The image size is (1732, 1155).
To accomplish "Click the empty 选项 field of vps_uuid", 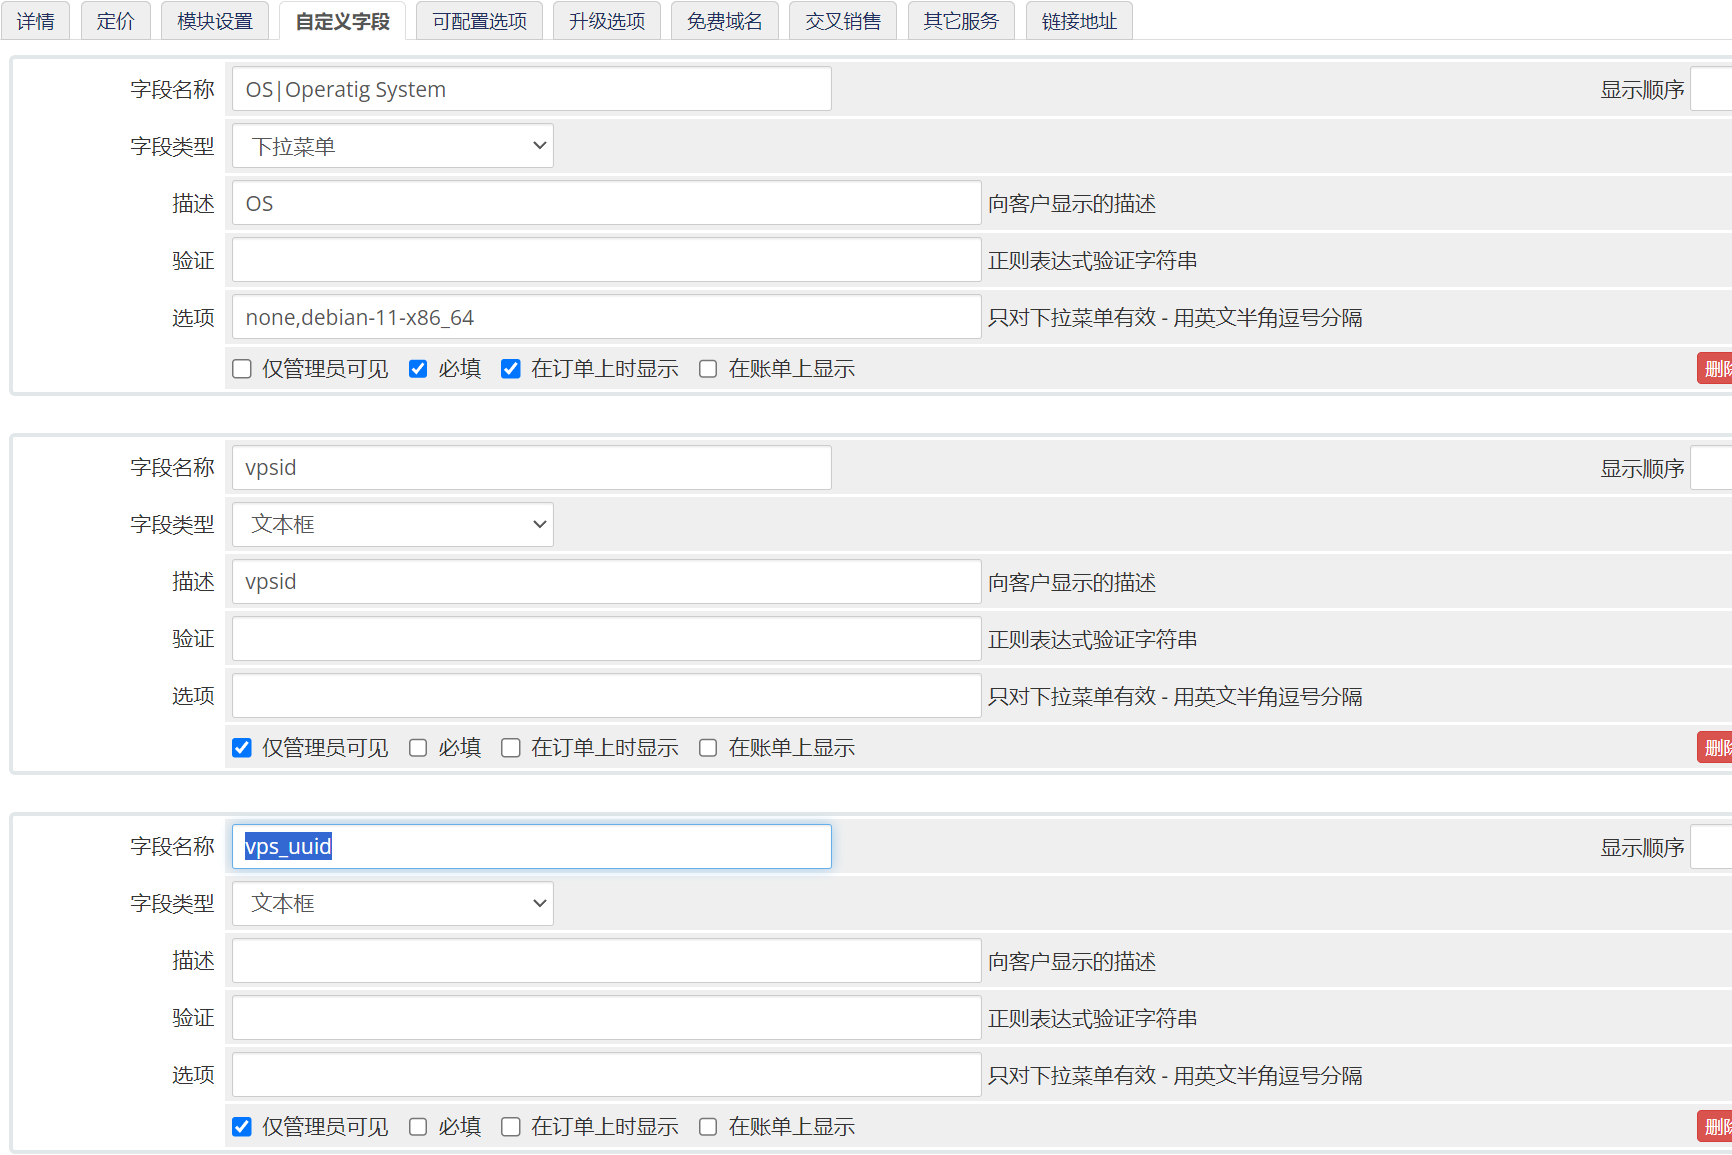I will coord(607,1075).
